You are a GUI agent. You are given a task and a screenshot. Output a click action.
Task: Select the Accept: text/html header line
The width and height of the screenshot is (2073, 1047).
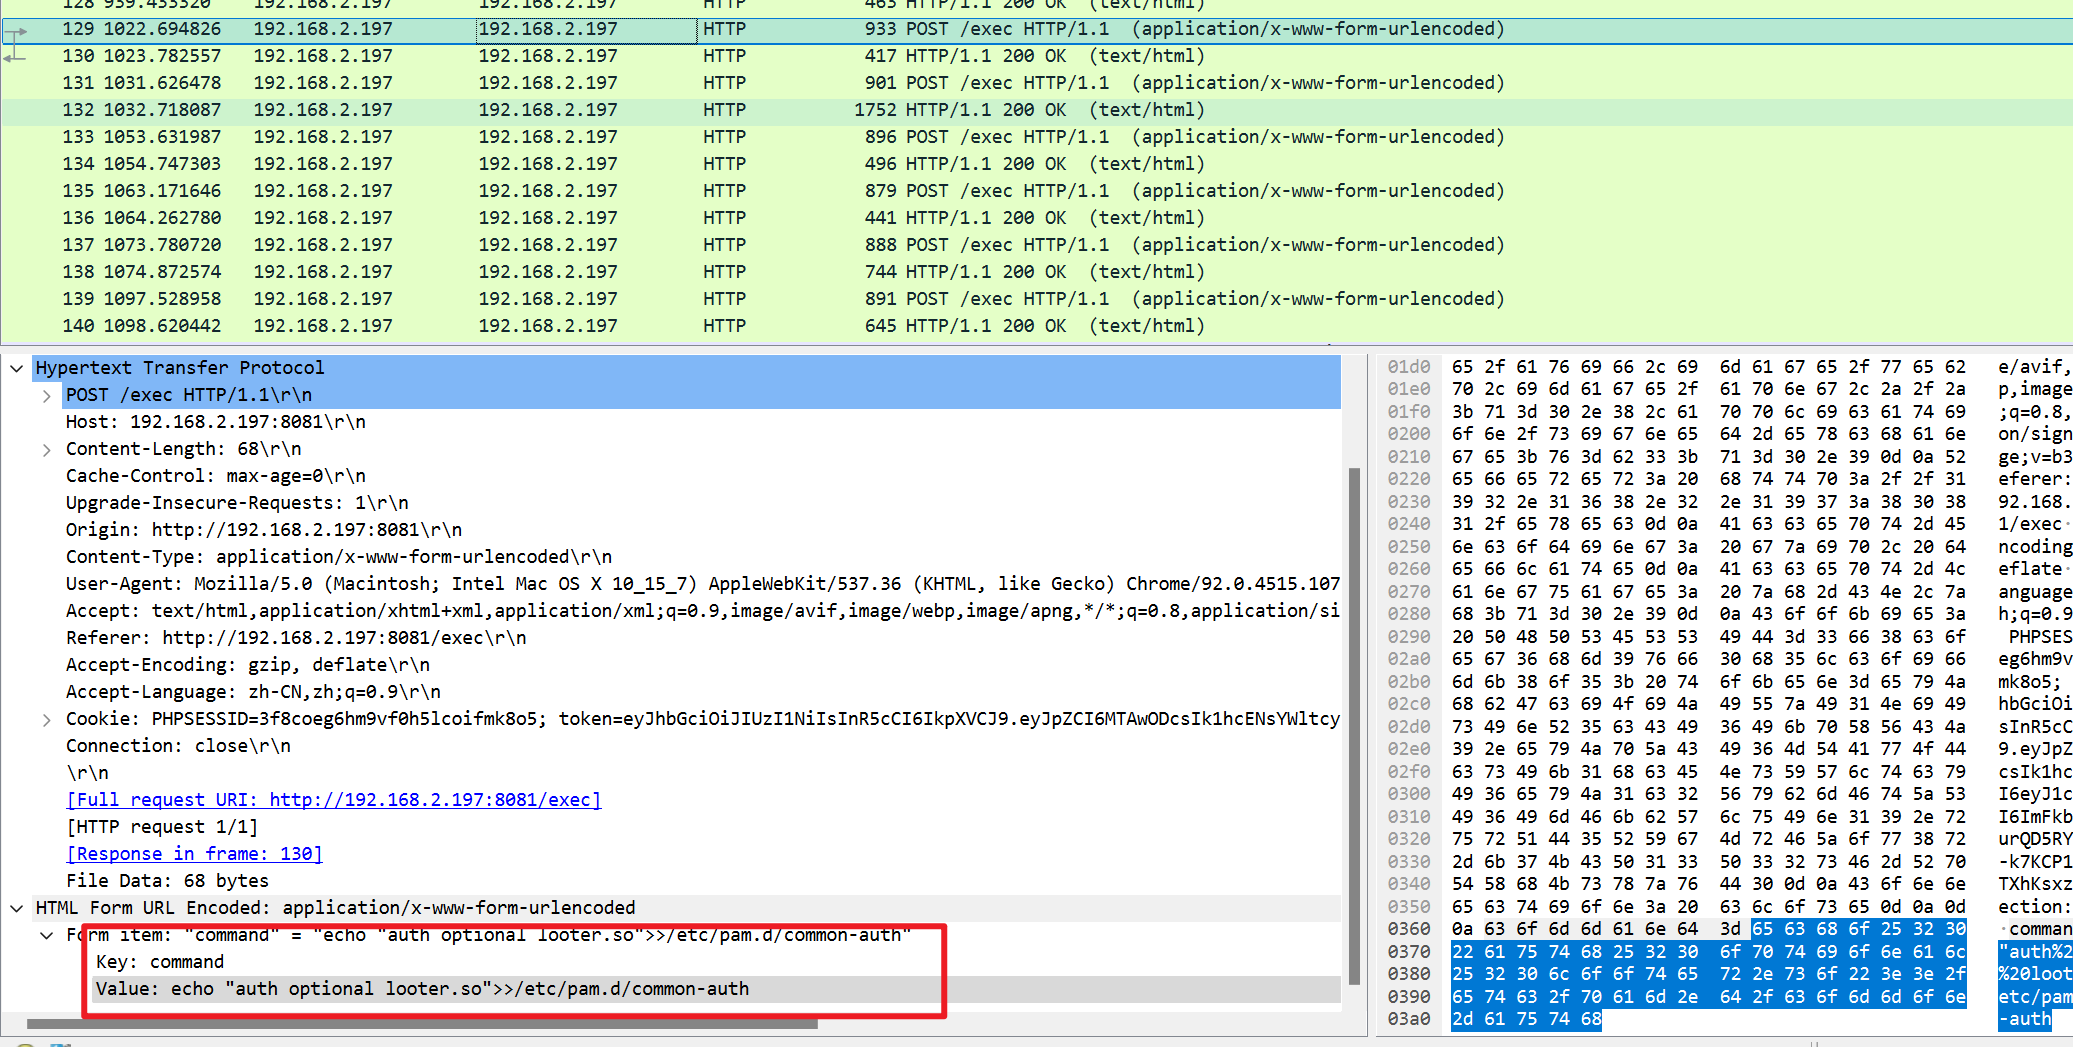(x=703, y=611)
